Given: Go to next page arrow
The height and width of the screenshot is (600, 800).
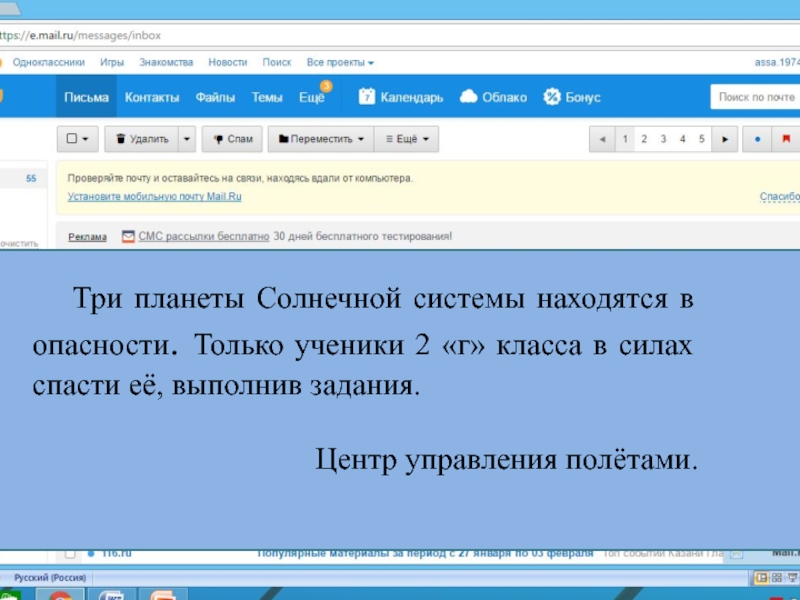Looking at the screenshot, I should (x=725, y=139).
